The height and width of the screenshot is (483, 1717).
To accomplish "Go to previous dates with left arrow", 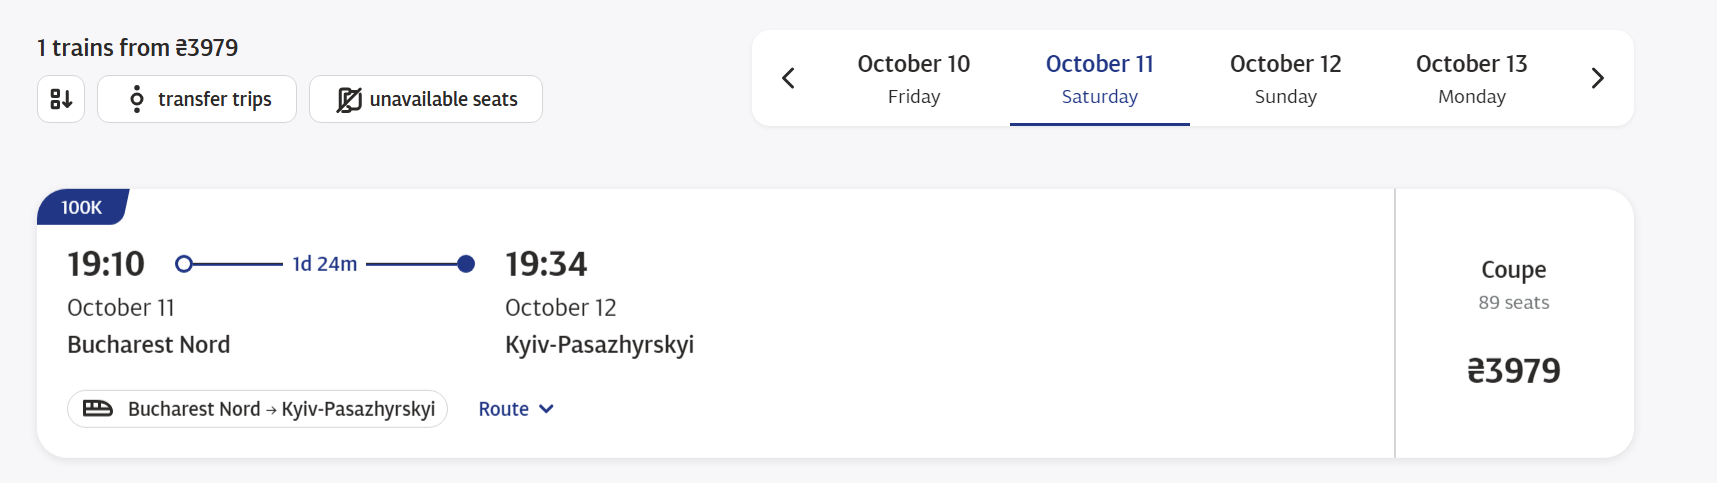I will [x=788, y=78].
